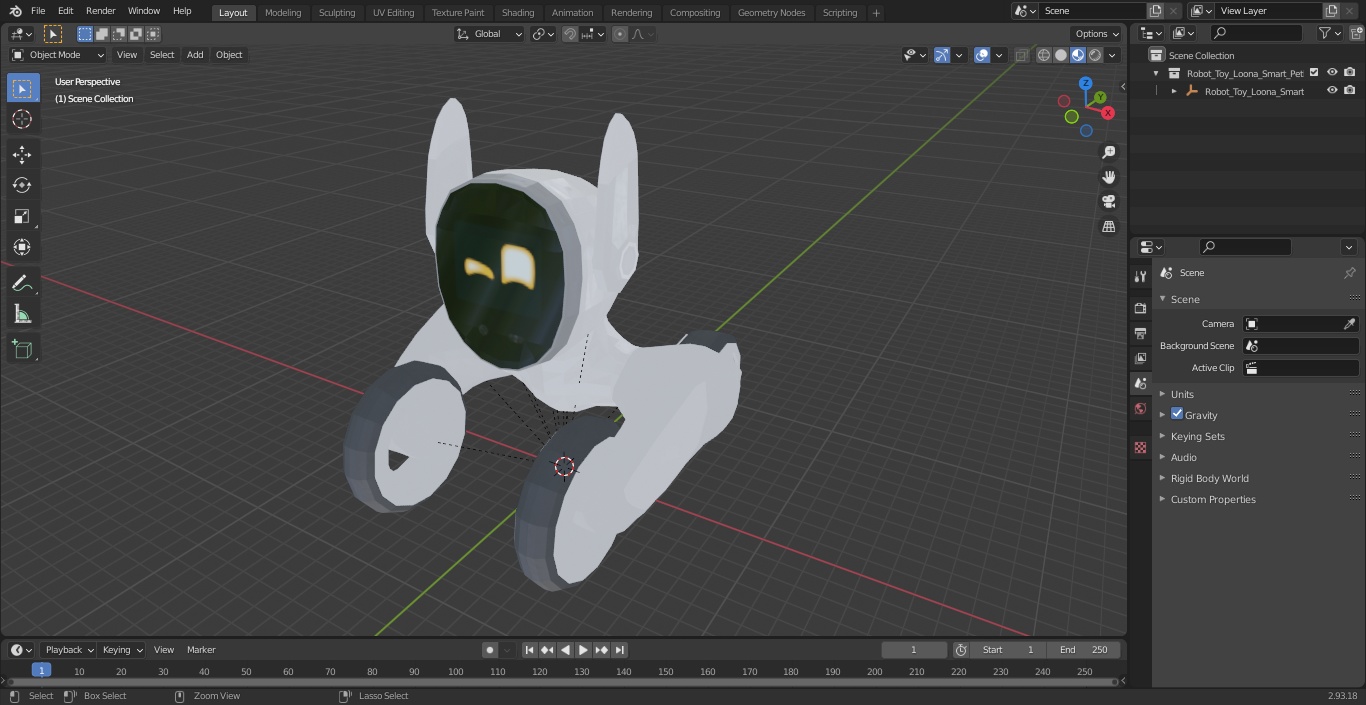The image size is (1366, 705).
Task: Switch to the UV Editing workspace tab
Action: (393, 13)
